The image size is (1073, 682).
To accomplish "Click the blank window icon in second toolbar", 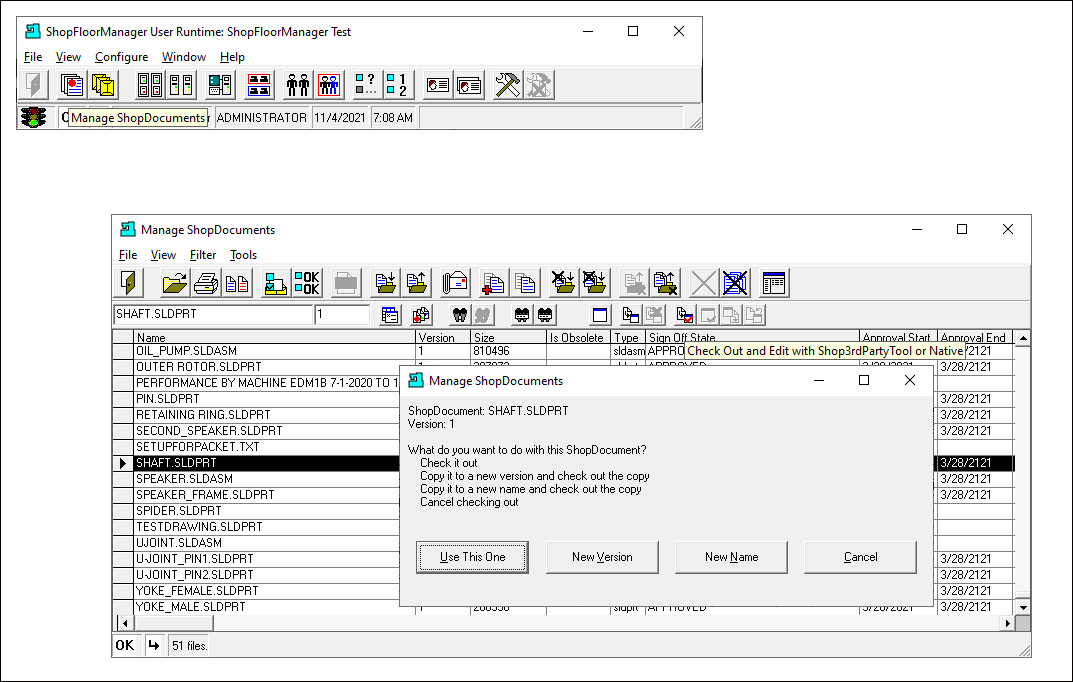I will [x=600, y=315].
